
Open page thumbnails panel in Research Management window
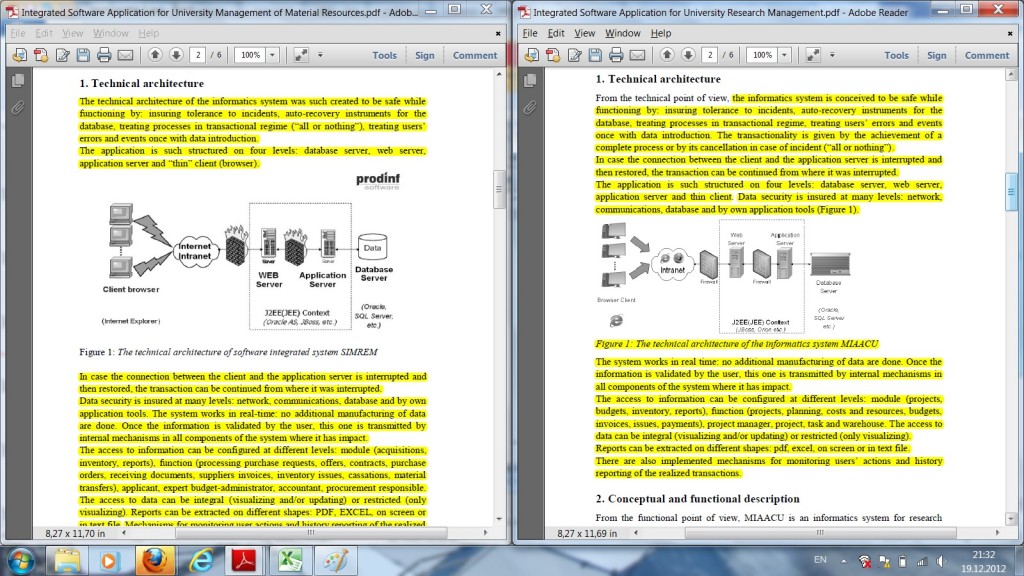click(x=530, y=81)
